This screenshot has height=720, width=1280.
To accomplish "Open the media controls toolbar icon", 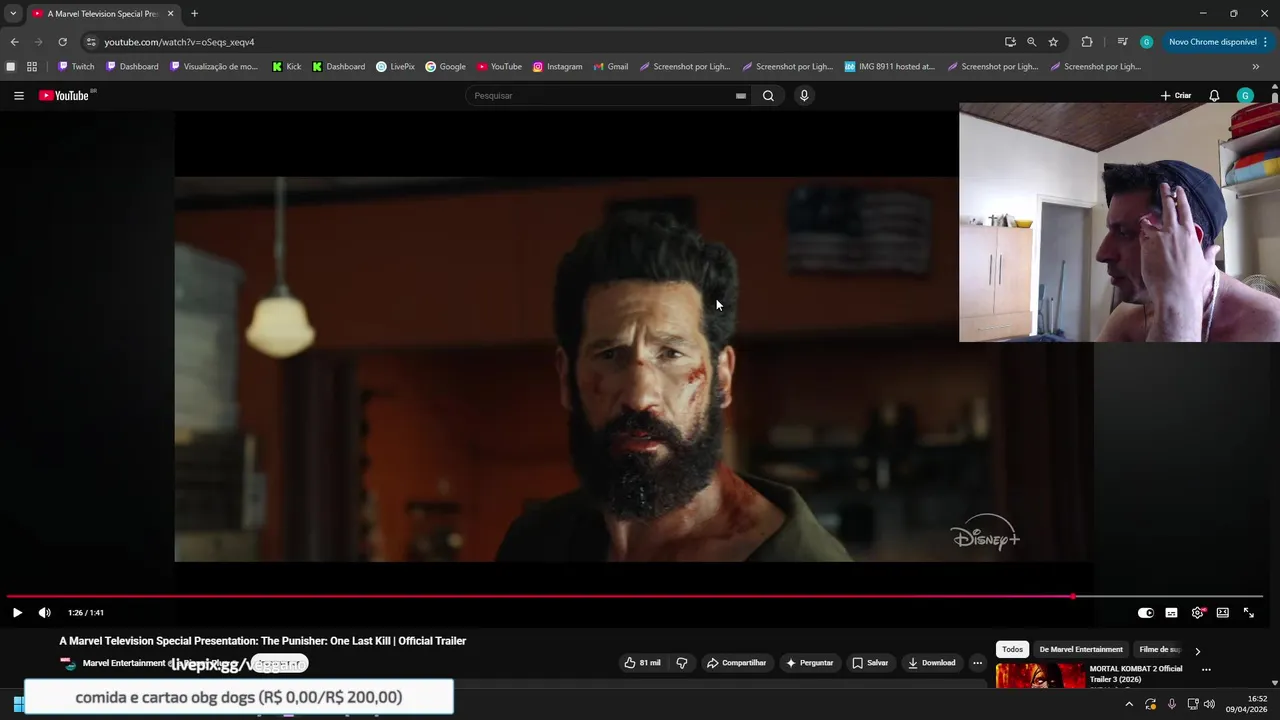I will click(x=1122, y=42).
